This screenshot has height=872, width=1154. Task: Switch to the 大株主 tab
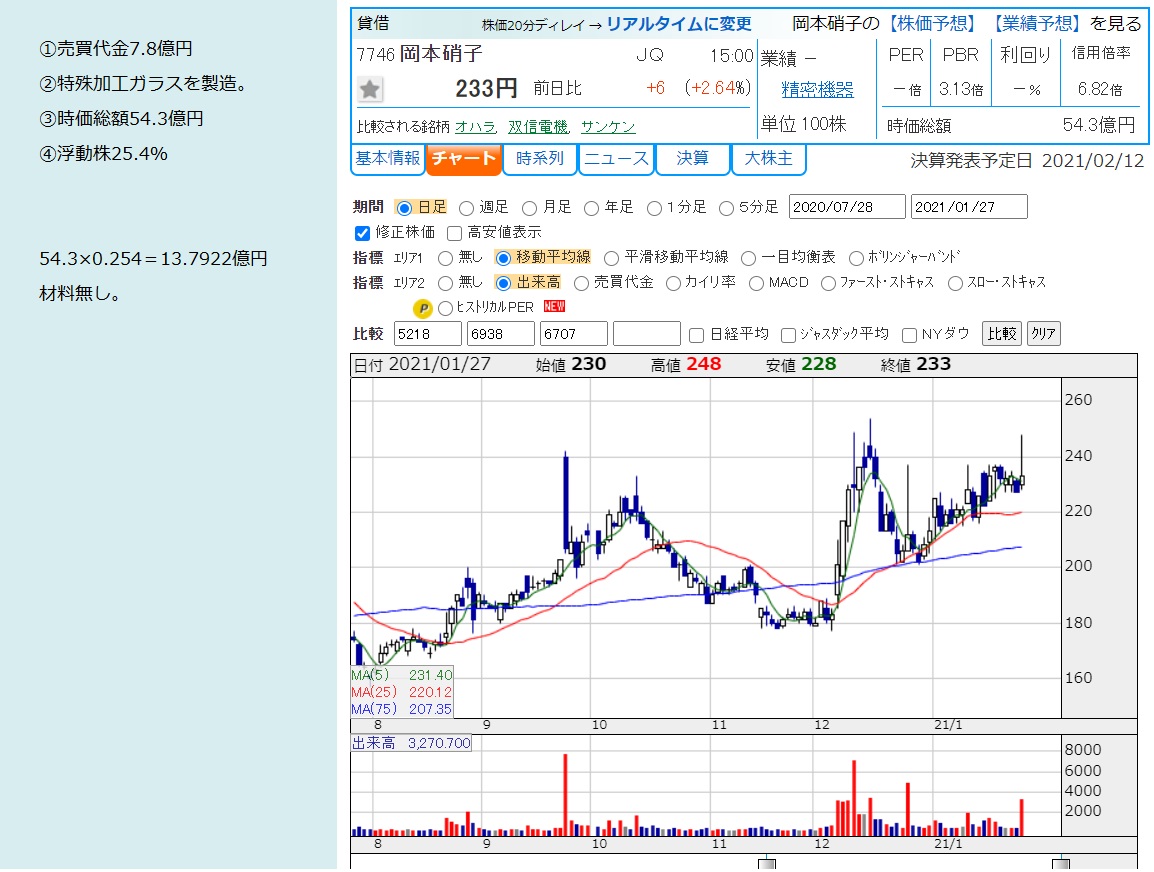(768, 159)
